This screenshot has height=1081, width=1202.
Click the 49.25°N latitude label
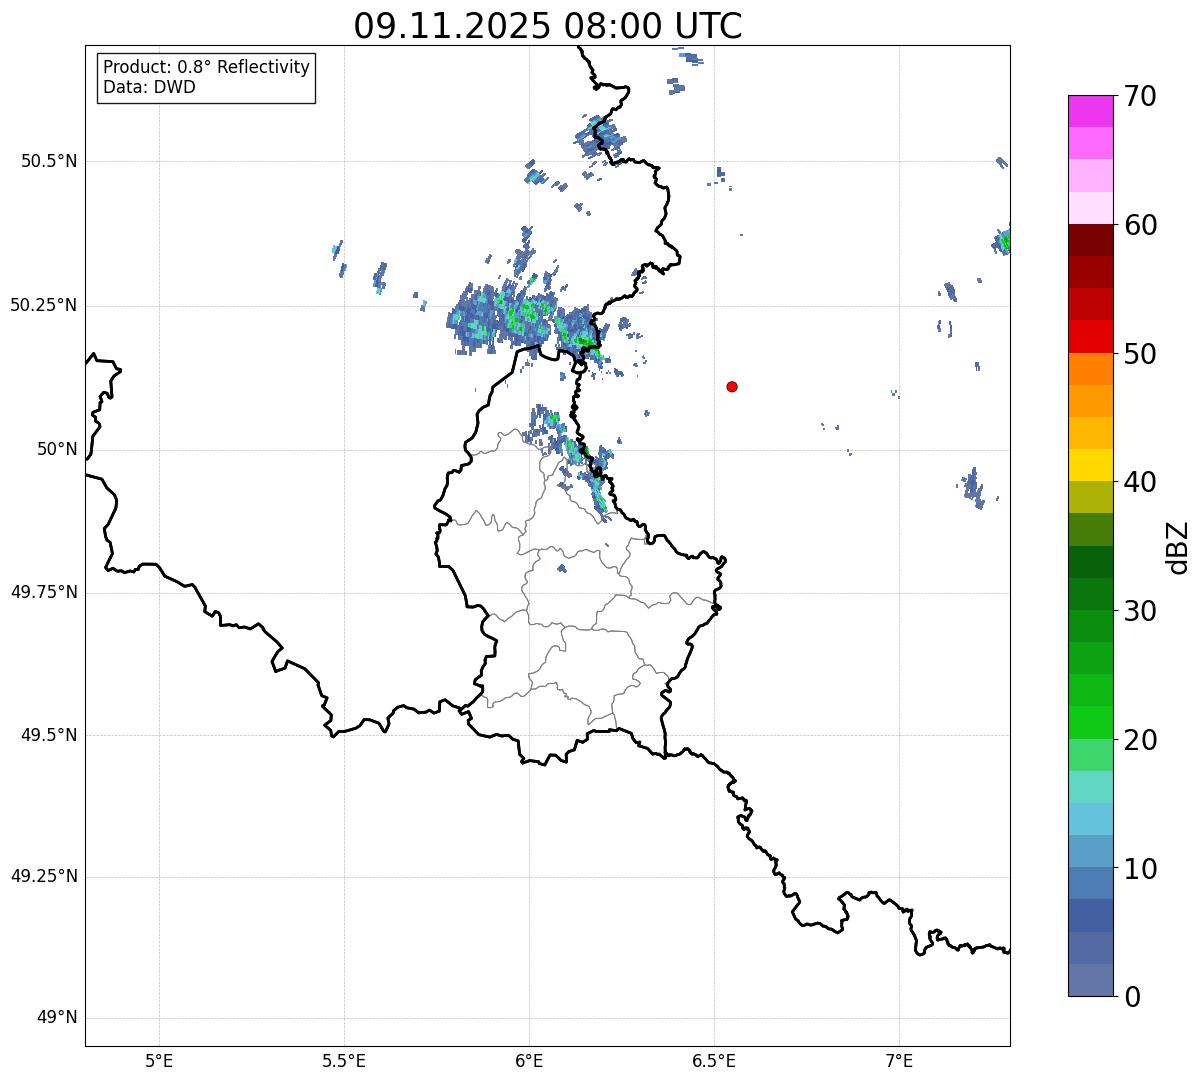coord(43,876)
